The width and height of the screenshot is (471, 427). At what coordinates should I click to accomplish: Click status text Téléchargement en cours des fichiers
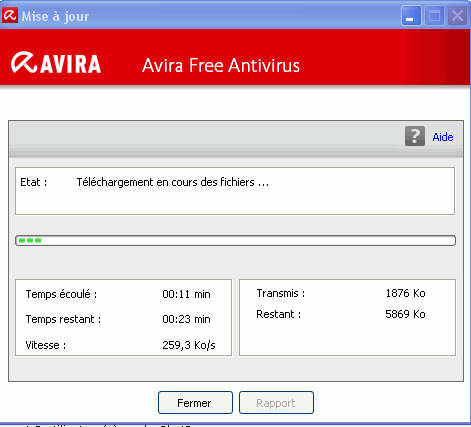coord(173,182)
